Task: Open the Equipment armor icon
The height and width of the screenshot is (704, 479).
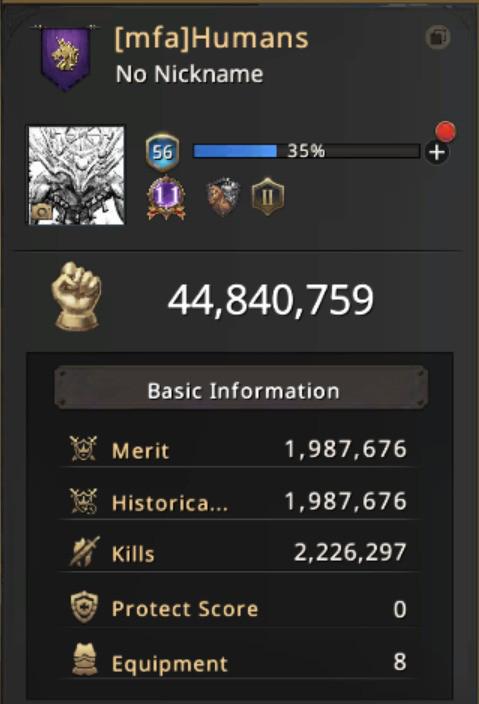Action: 84,660
